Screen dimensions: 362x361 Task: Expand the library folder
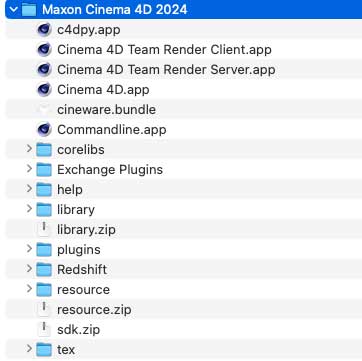(29, 209)
